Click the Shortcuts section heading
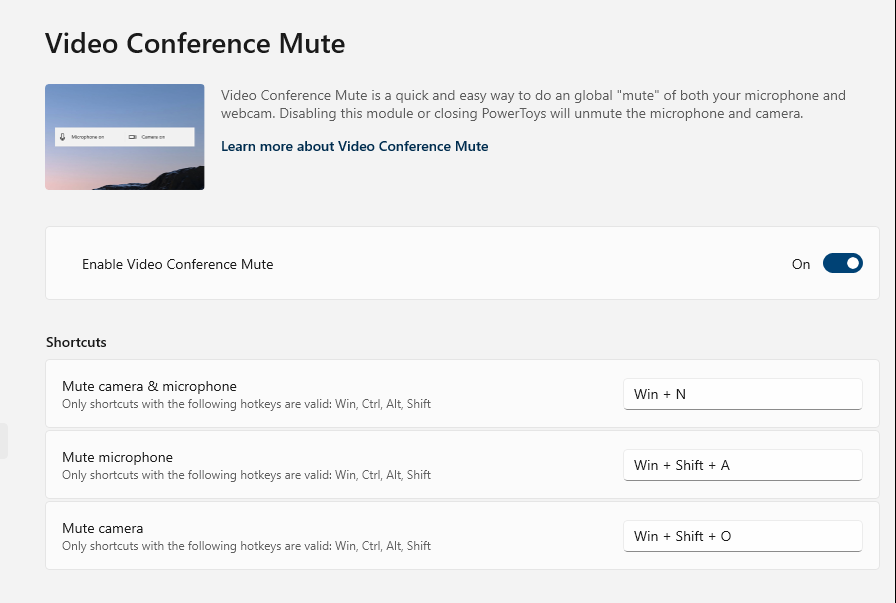This screenshot has width=896, height=603. click(x=76, y=342)
